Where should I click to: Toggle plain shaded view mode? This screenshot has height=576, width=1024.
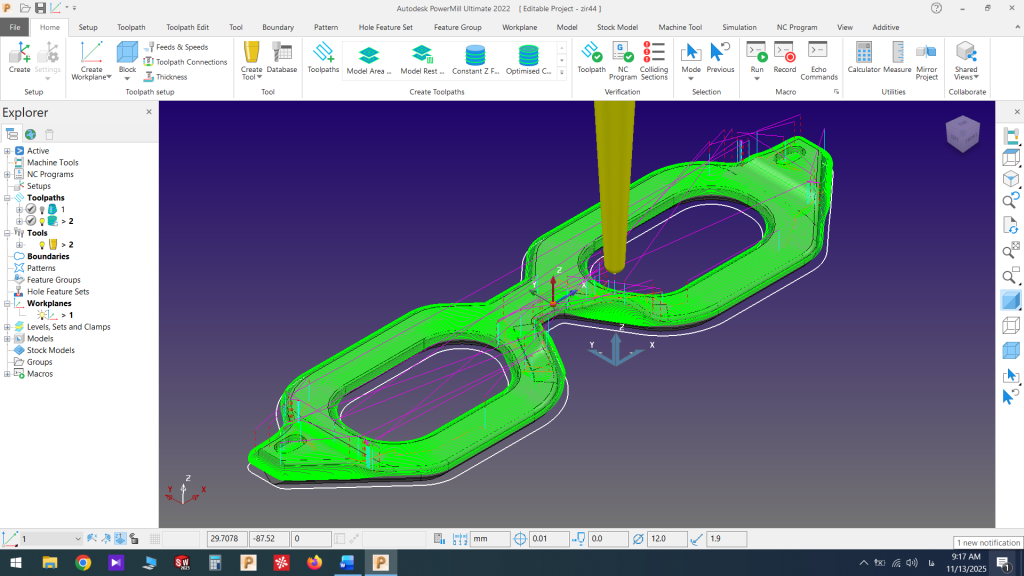(x=1010, y=301)
